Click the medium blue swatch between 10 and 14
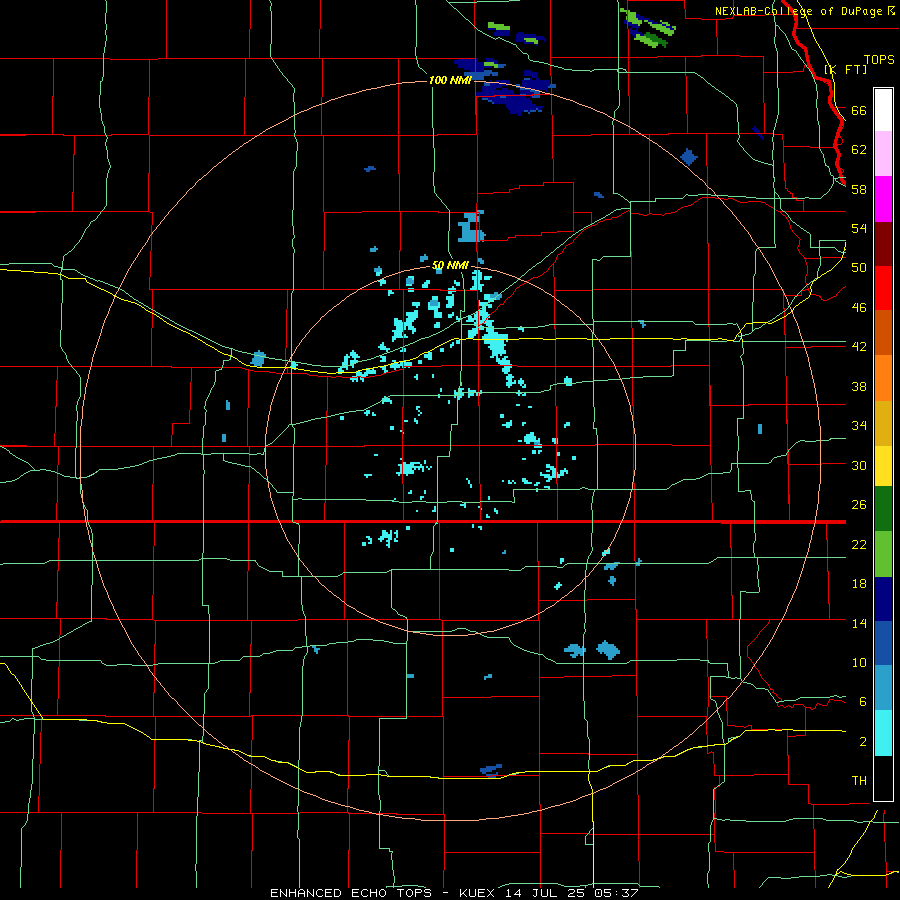Viewport: 900px width, 900px height. pyautogui.click(x=883, y=643)
